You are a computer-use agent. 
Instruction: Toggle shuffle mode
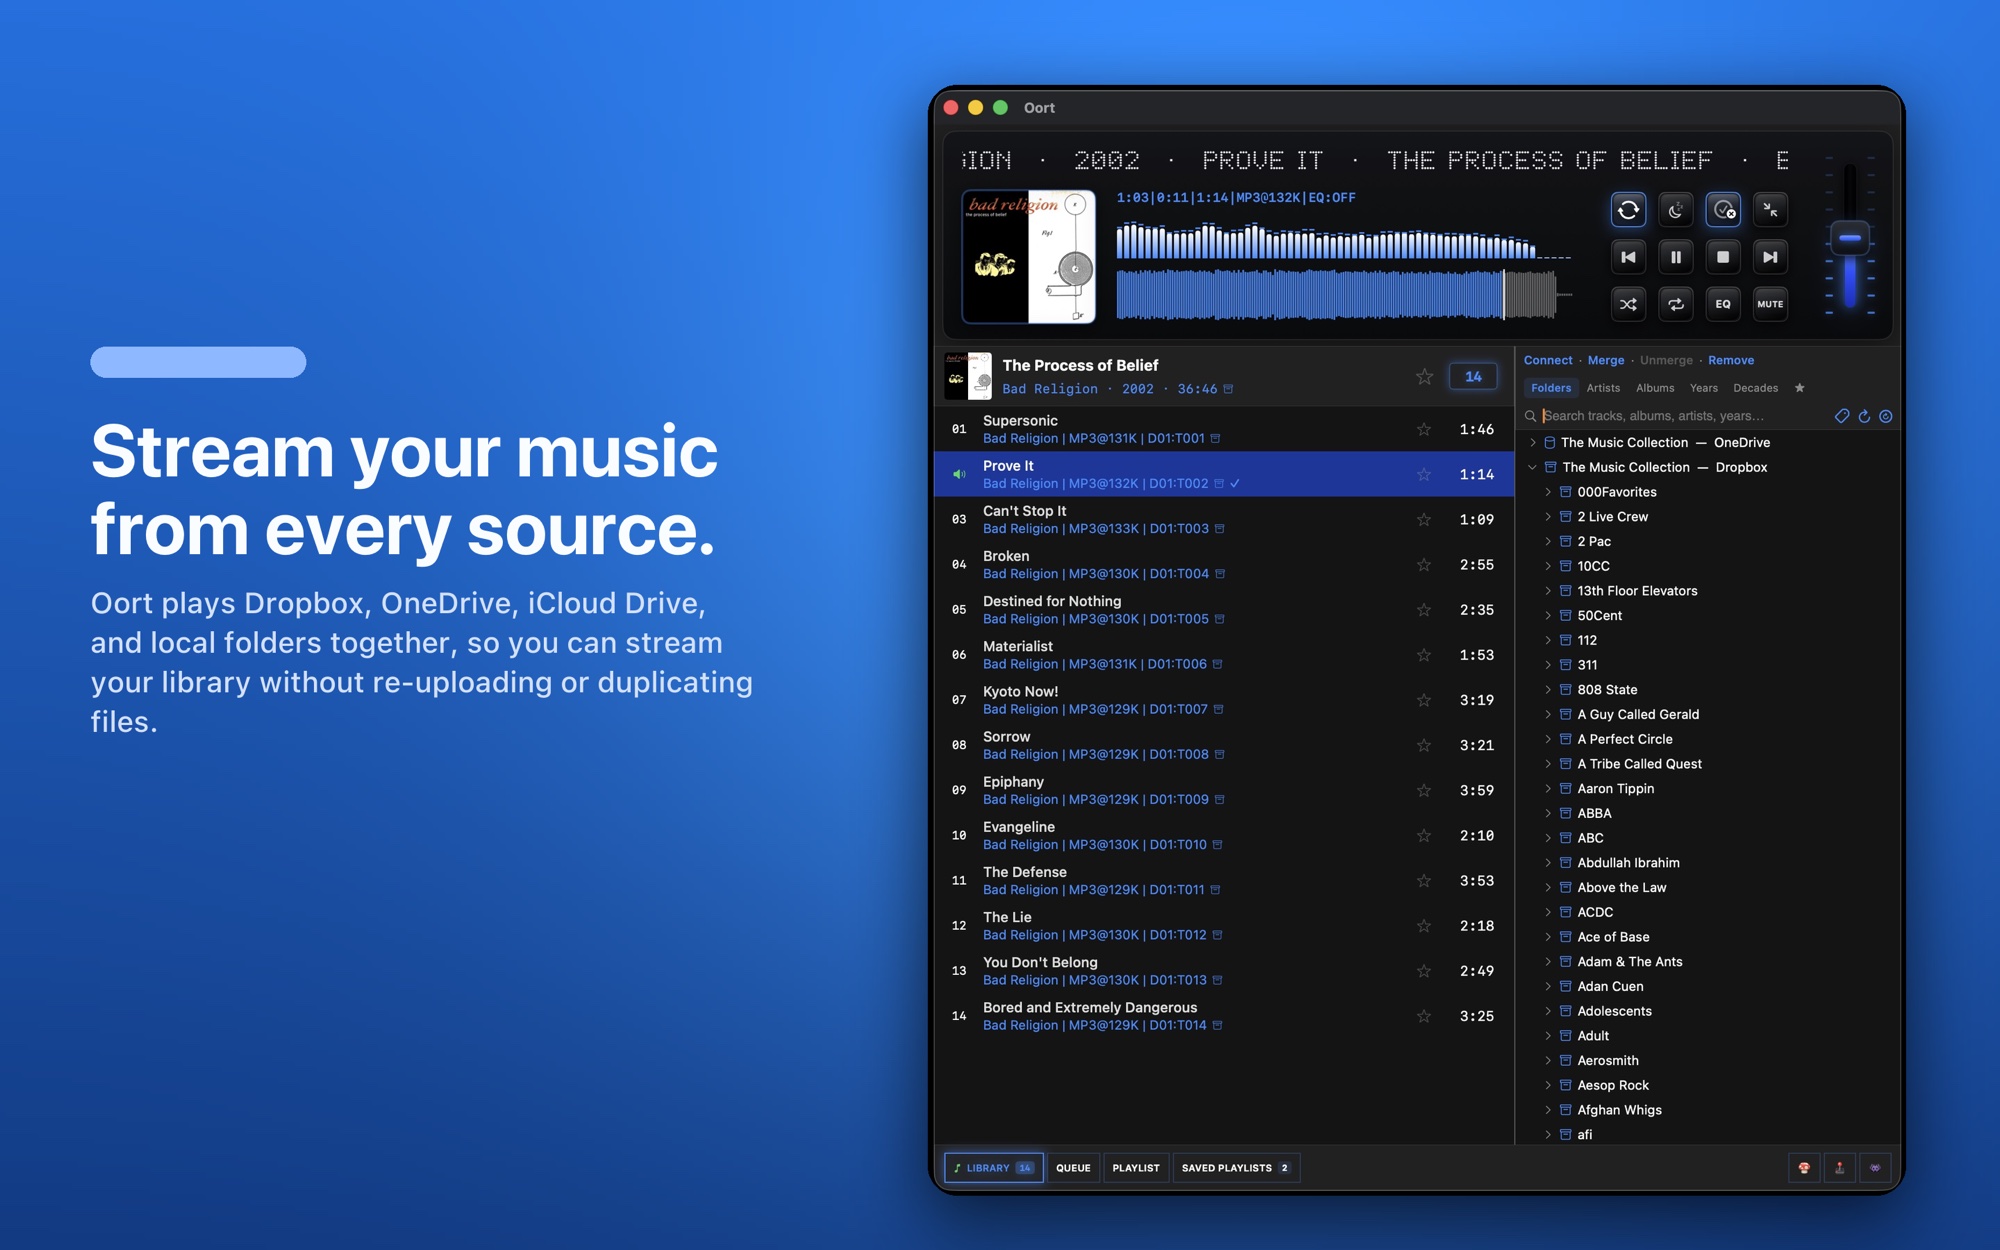(1628, 304)
